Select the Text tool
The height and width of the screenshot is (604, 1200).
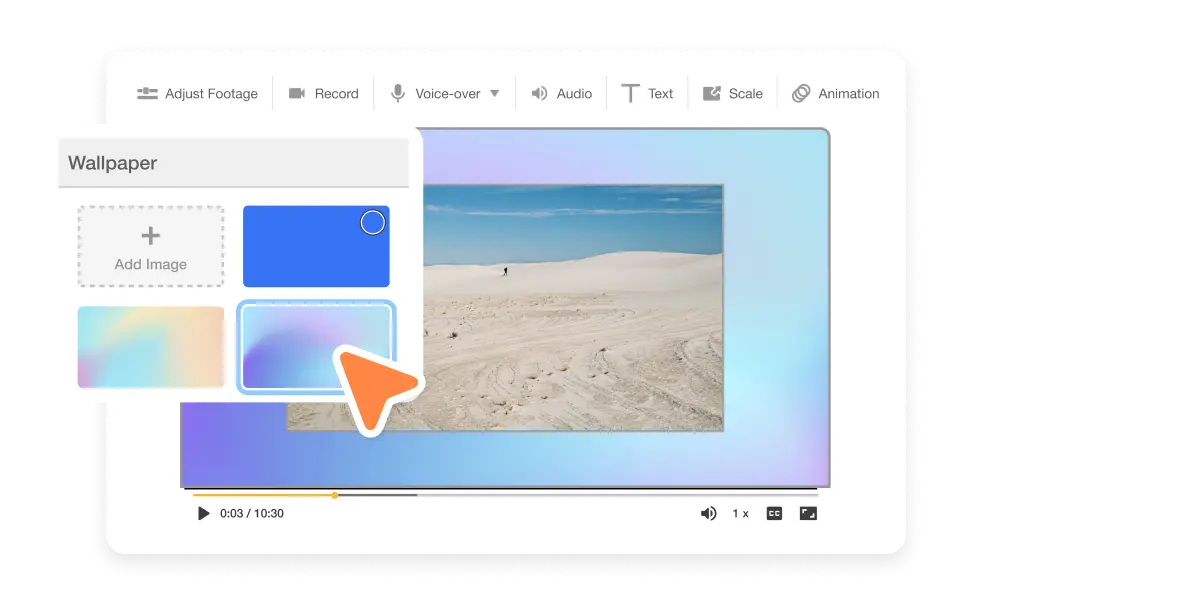point(647,93)
